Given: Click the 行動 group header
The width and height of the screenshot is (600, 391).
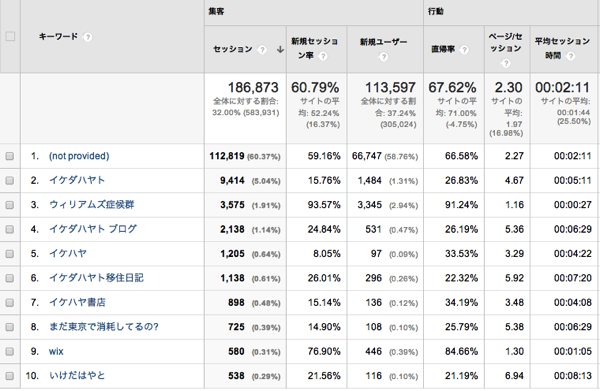Looking at the screenshot, I should pyautogui.click(x=435, y=11).
